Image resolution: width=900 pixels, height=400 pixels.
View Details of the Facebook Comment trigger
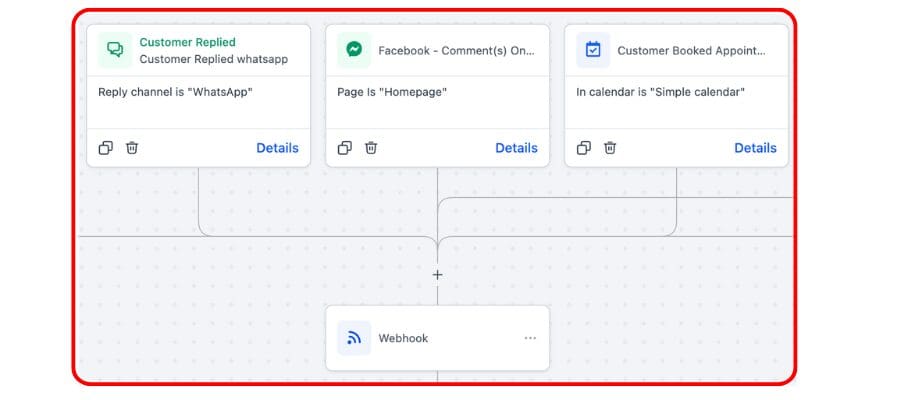516,148
